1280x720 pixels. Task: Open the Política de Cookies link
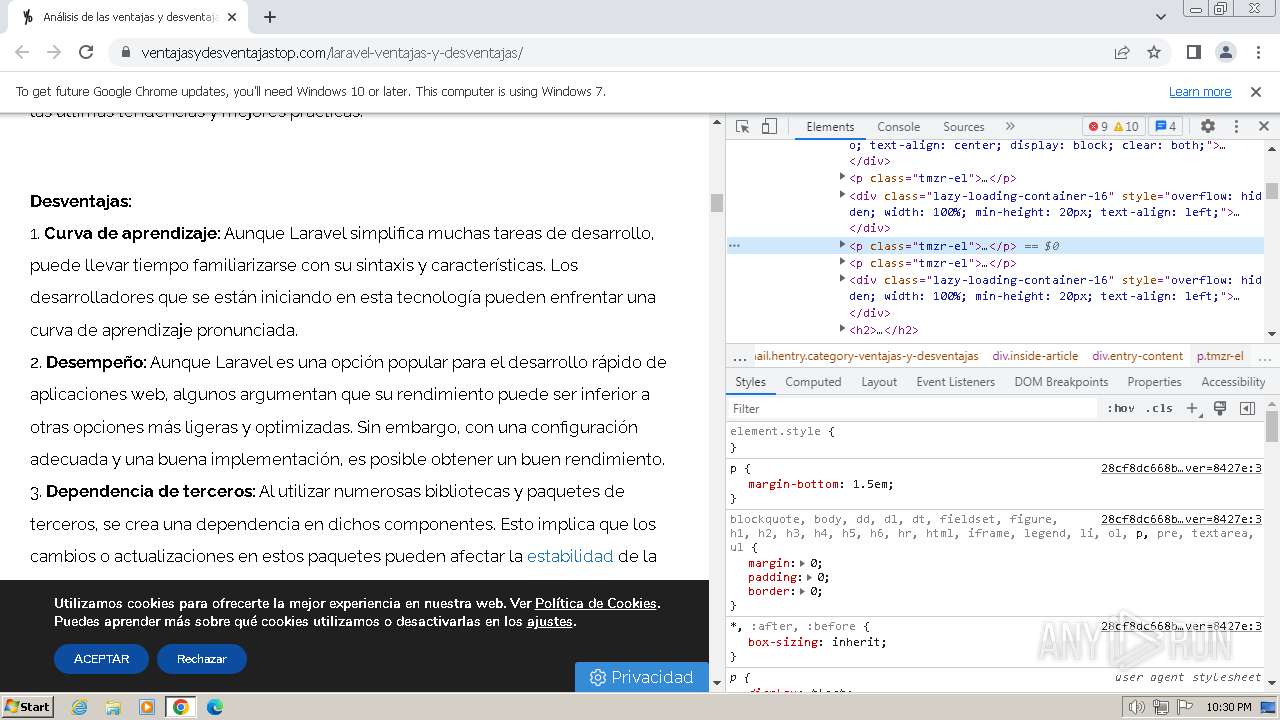pos(595,603)
